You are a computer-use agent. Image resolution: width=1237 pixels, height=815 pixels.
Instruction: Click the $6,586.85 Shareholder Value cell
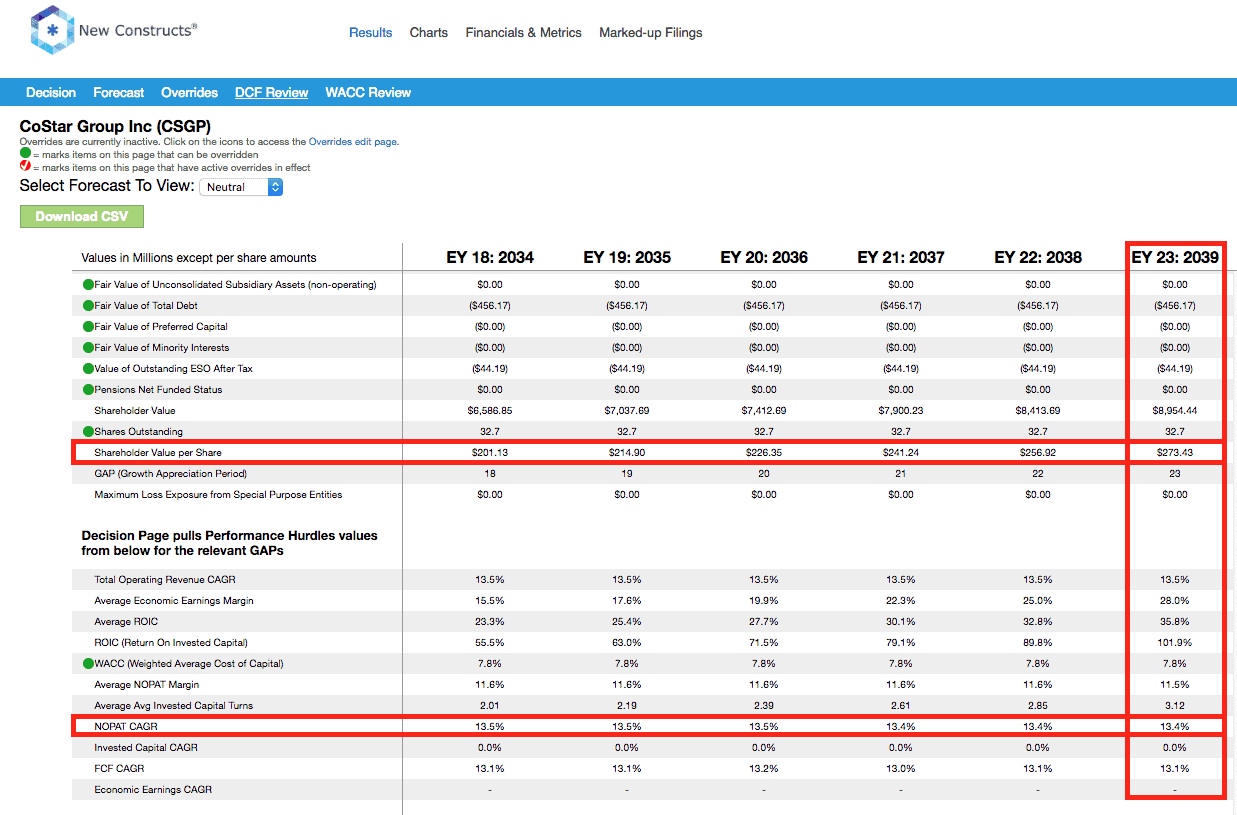coord(490,411)
